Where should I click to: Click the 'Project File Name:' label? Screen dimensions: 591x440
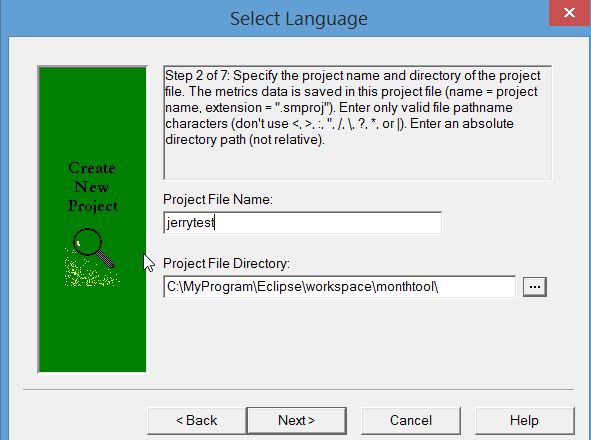(218, 199)
